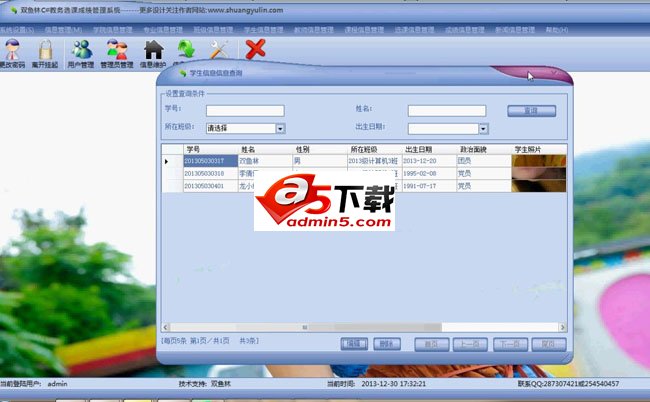Click the green arrow toolbar icon
650x402 pixels.
pos(186,49)
